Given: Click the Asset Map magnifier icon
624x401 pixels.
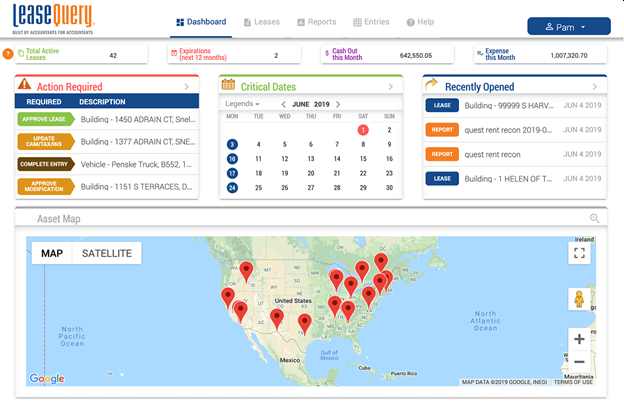Looking at the screenshot, I should 595,218.
